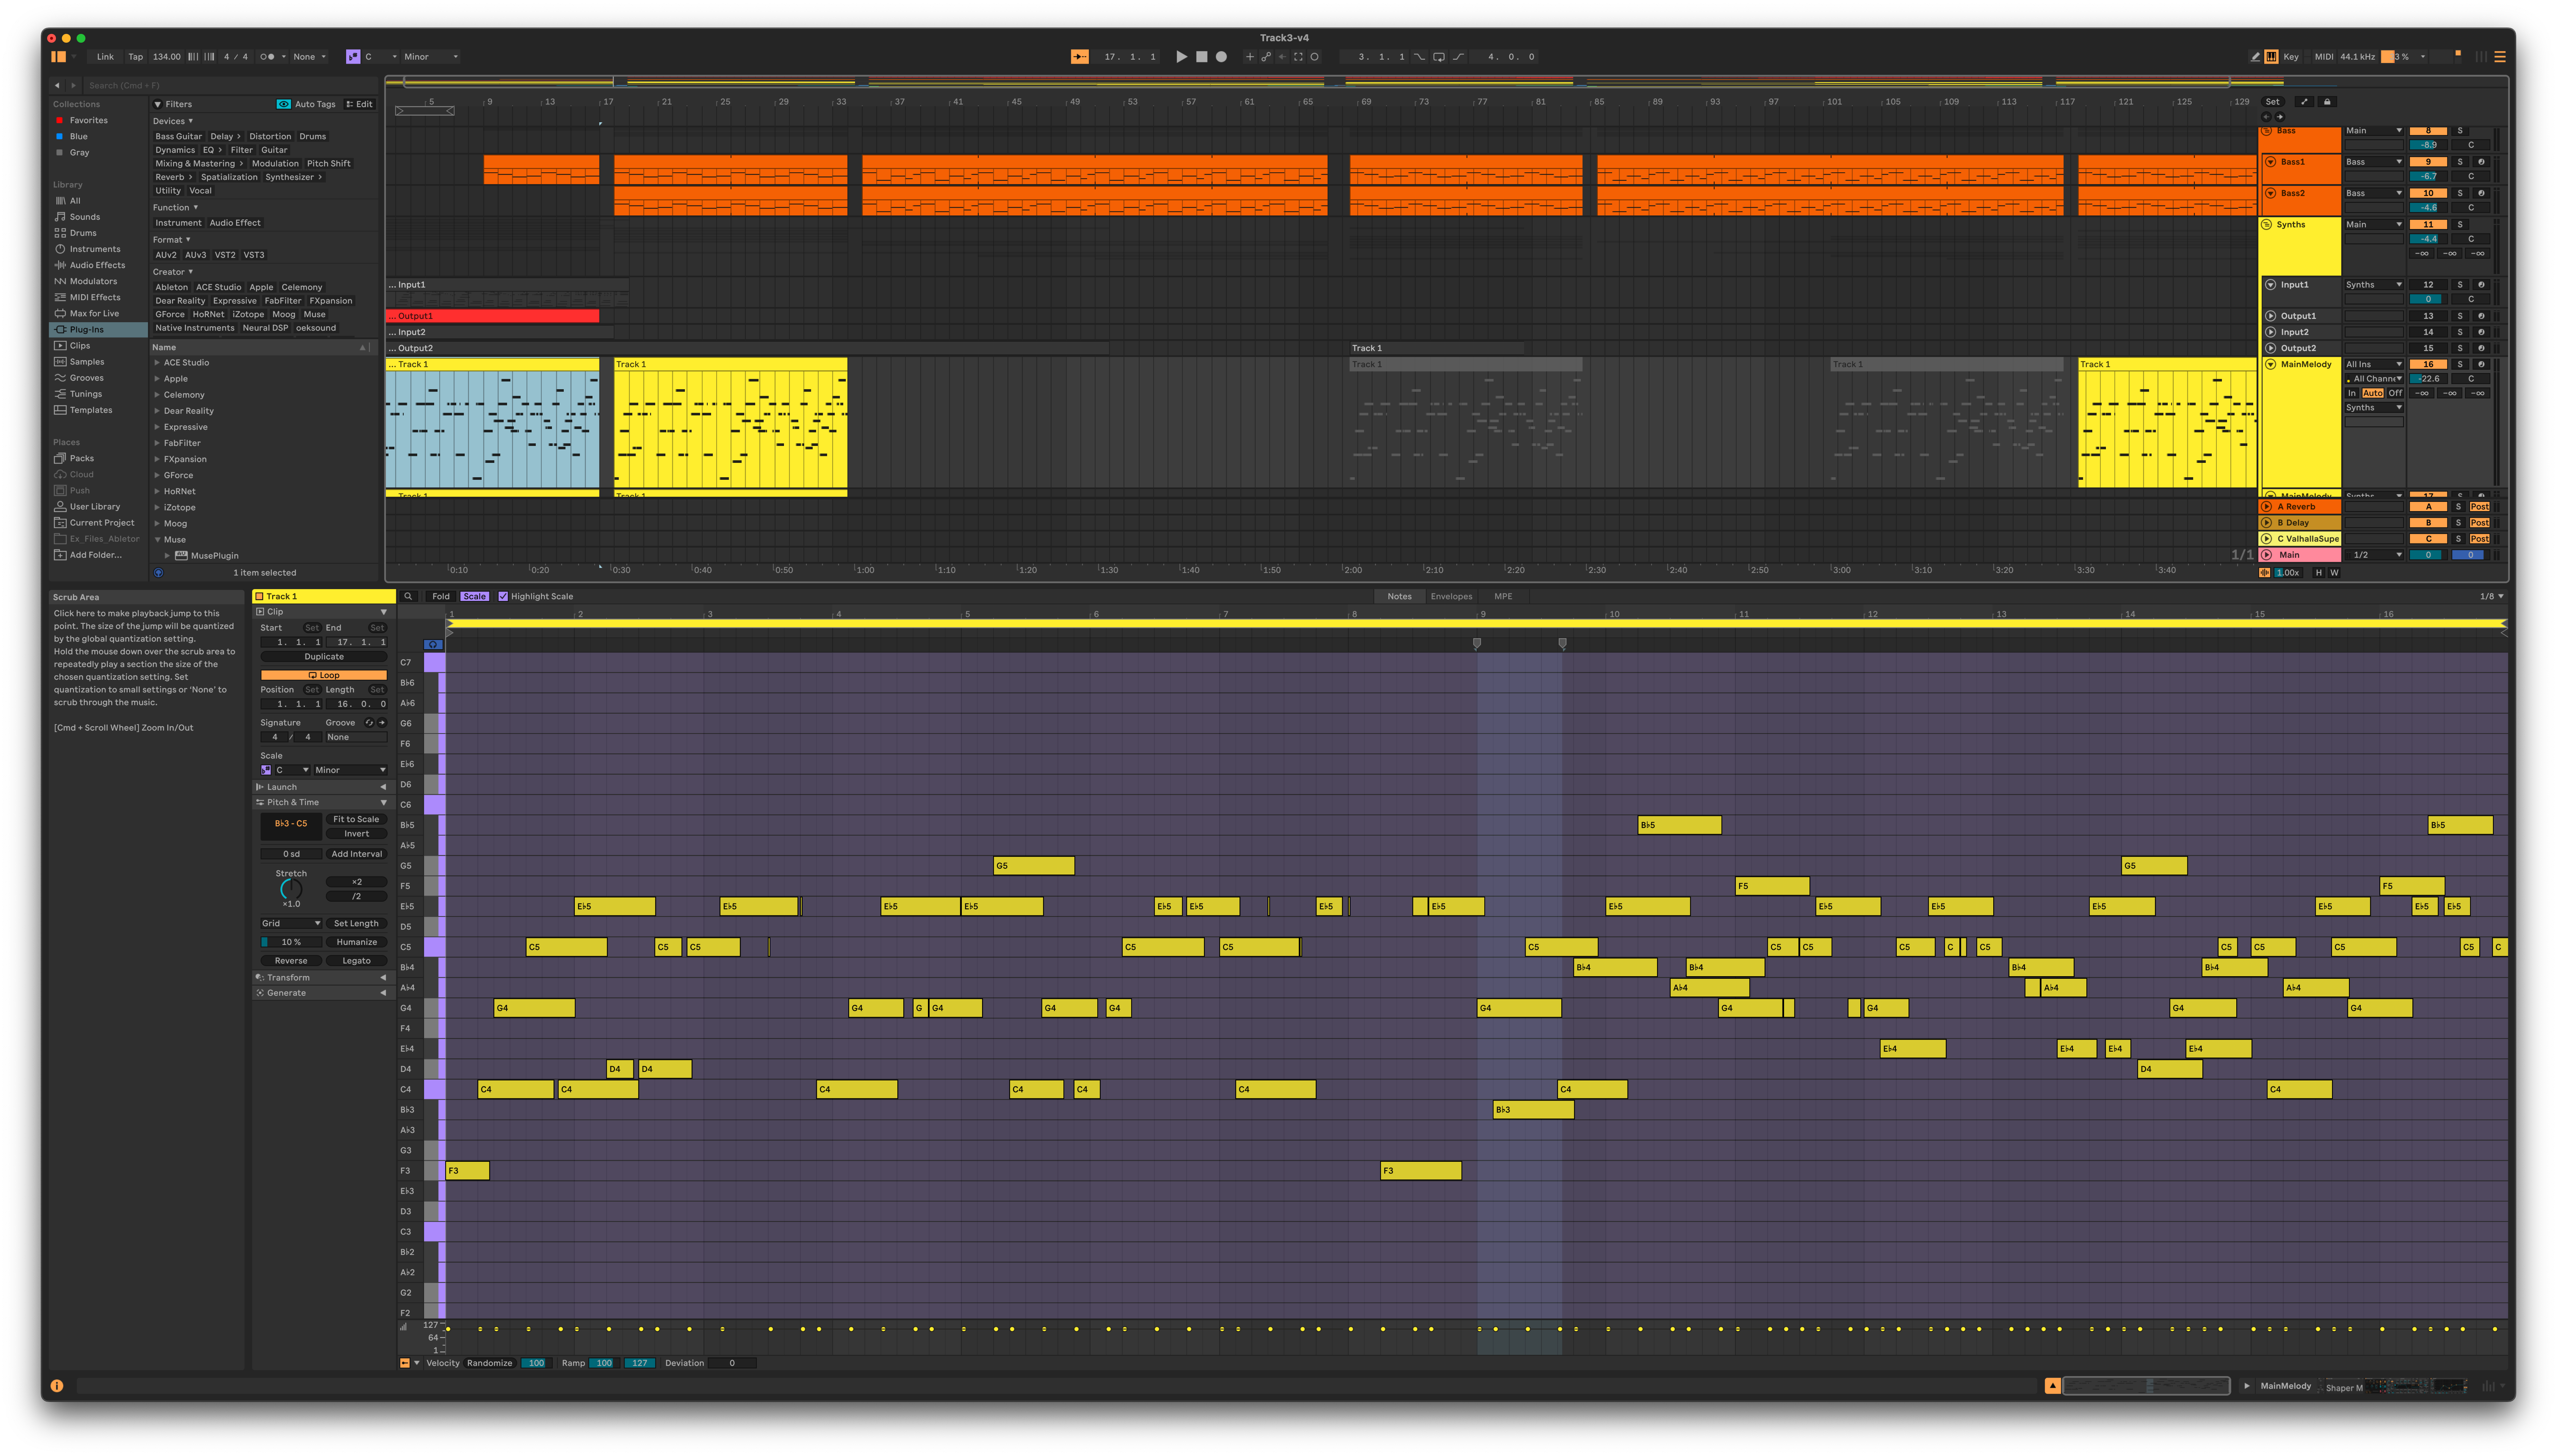Arm the Arrangement Record button

(x=1221, y=57)
